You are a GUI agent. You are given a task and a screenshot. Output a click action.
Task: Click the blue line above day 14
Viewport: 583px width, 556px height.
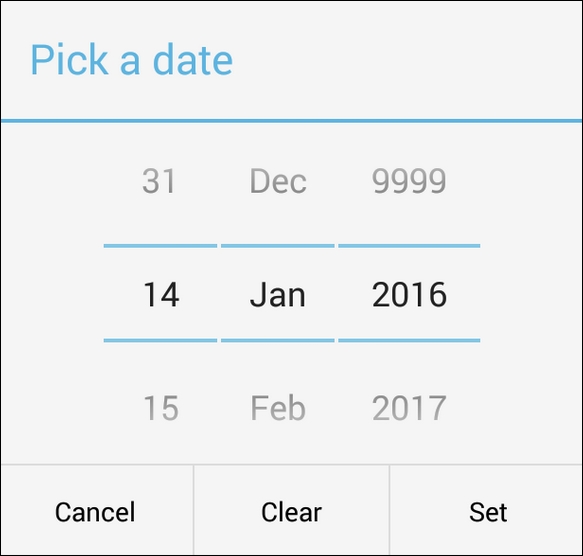tap(160, 246)
